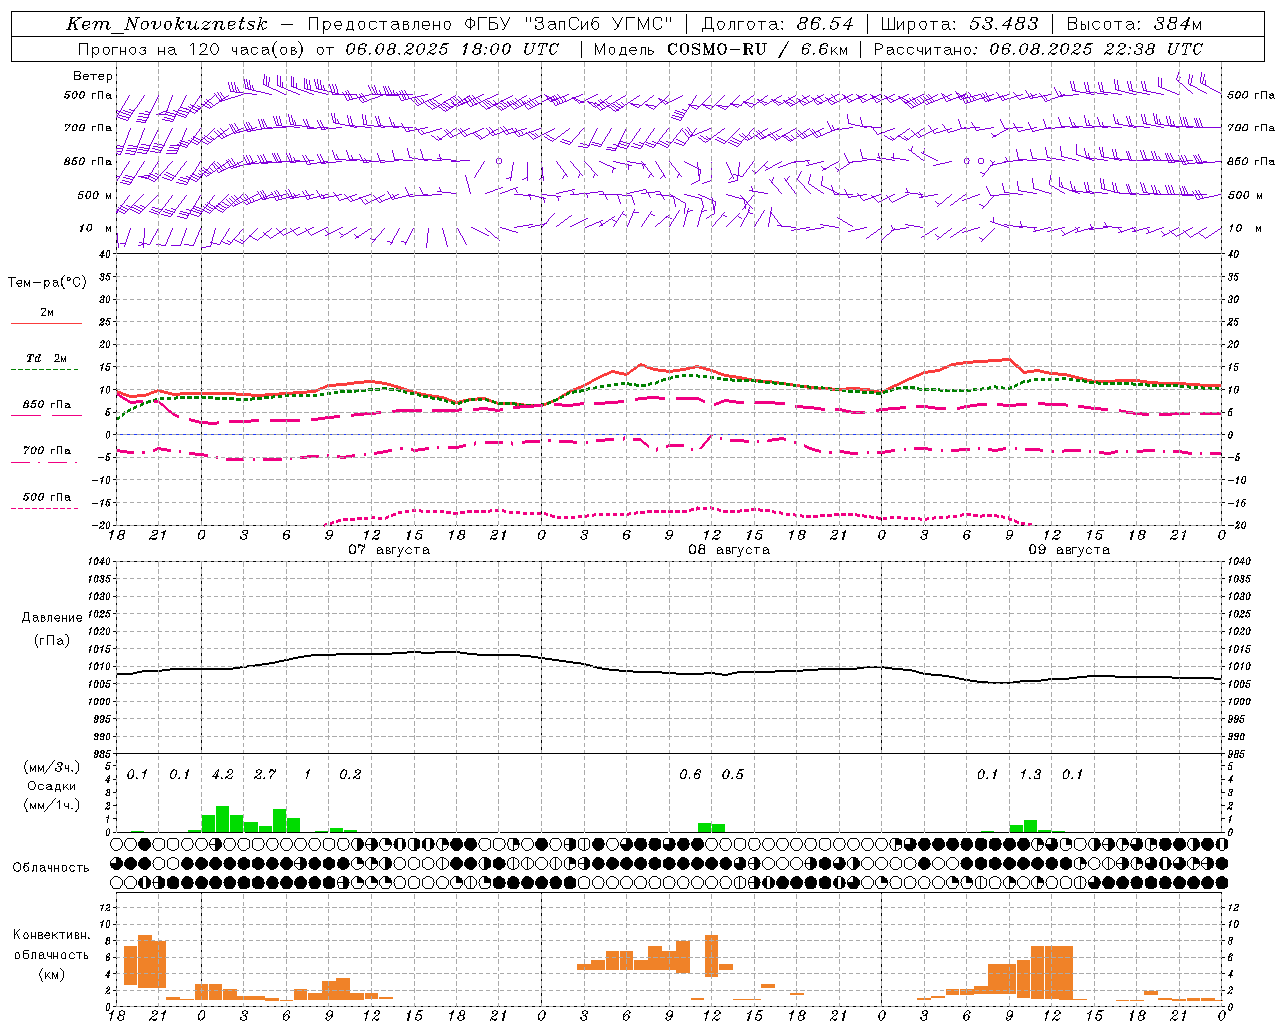The width and height of the screenshot is (1280, 1024).
Task: Click the "500 гПа" temperature legend entry
Action: (46, 497)
